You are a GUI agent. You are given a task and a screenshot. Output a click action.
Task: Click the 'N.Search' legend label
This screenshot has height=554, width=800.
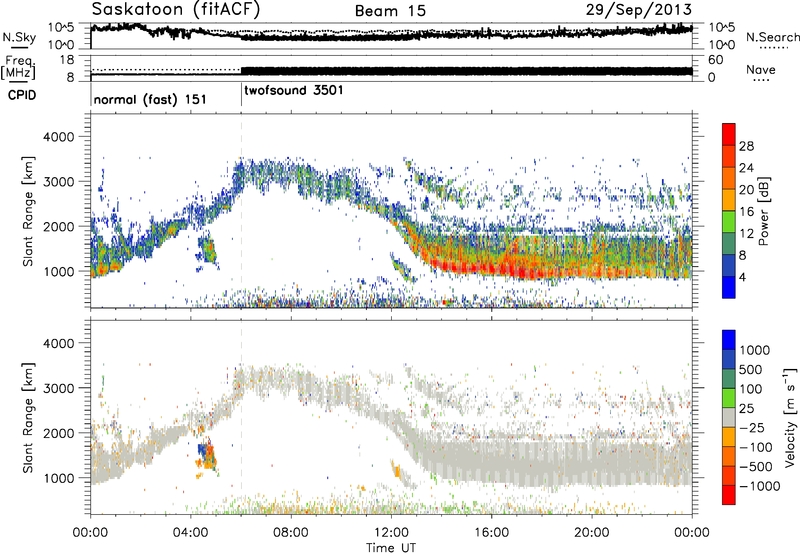click(x=772, y=37)
